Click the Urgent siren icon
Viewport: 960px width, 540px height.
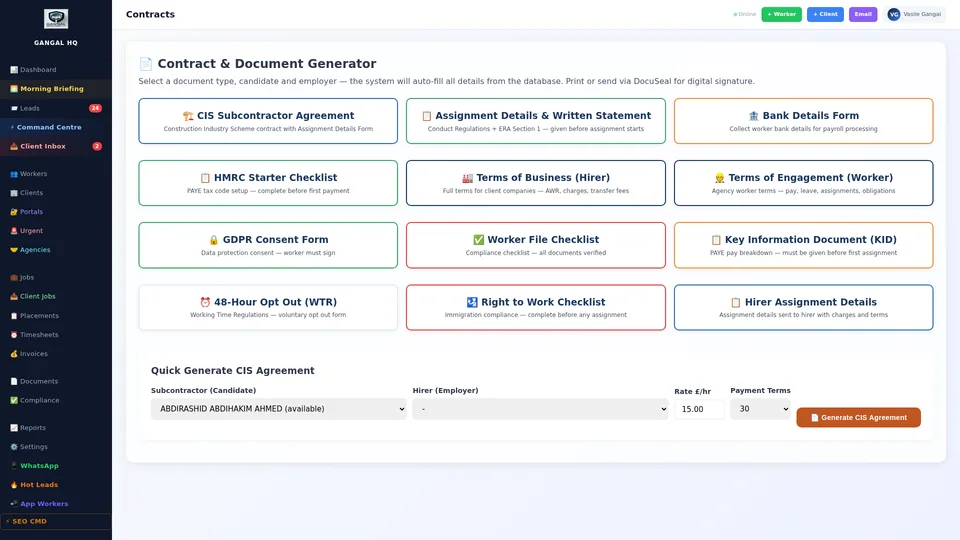[x=13, y=231]
